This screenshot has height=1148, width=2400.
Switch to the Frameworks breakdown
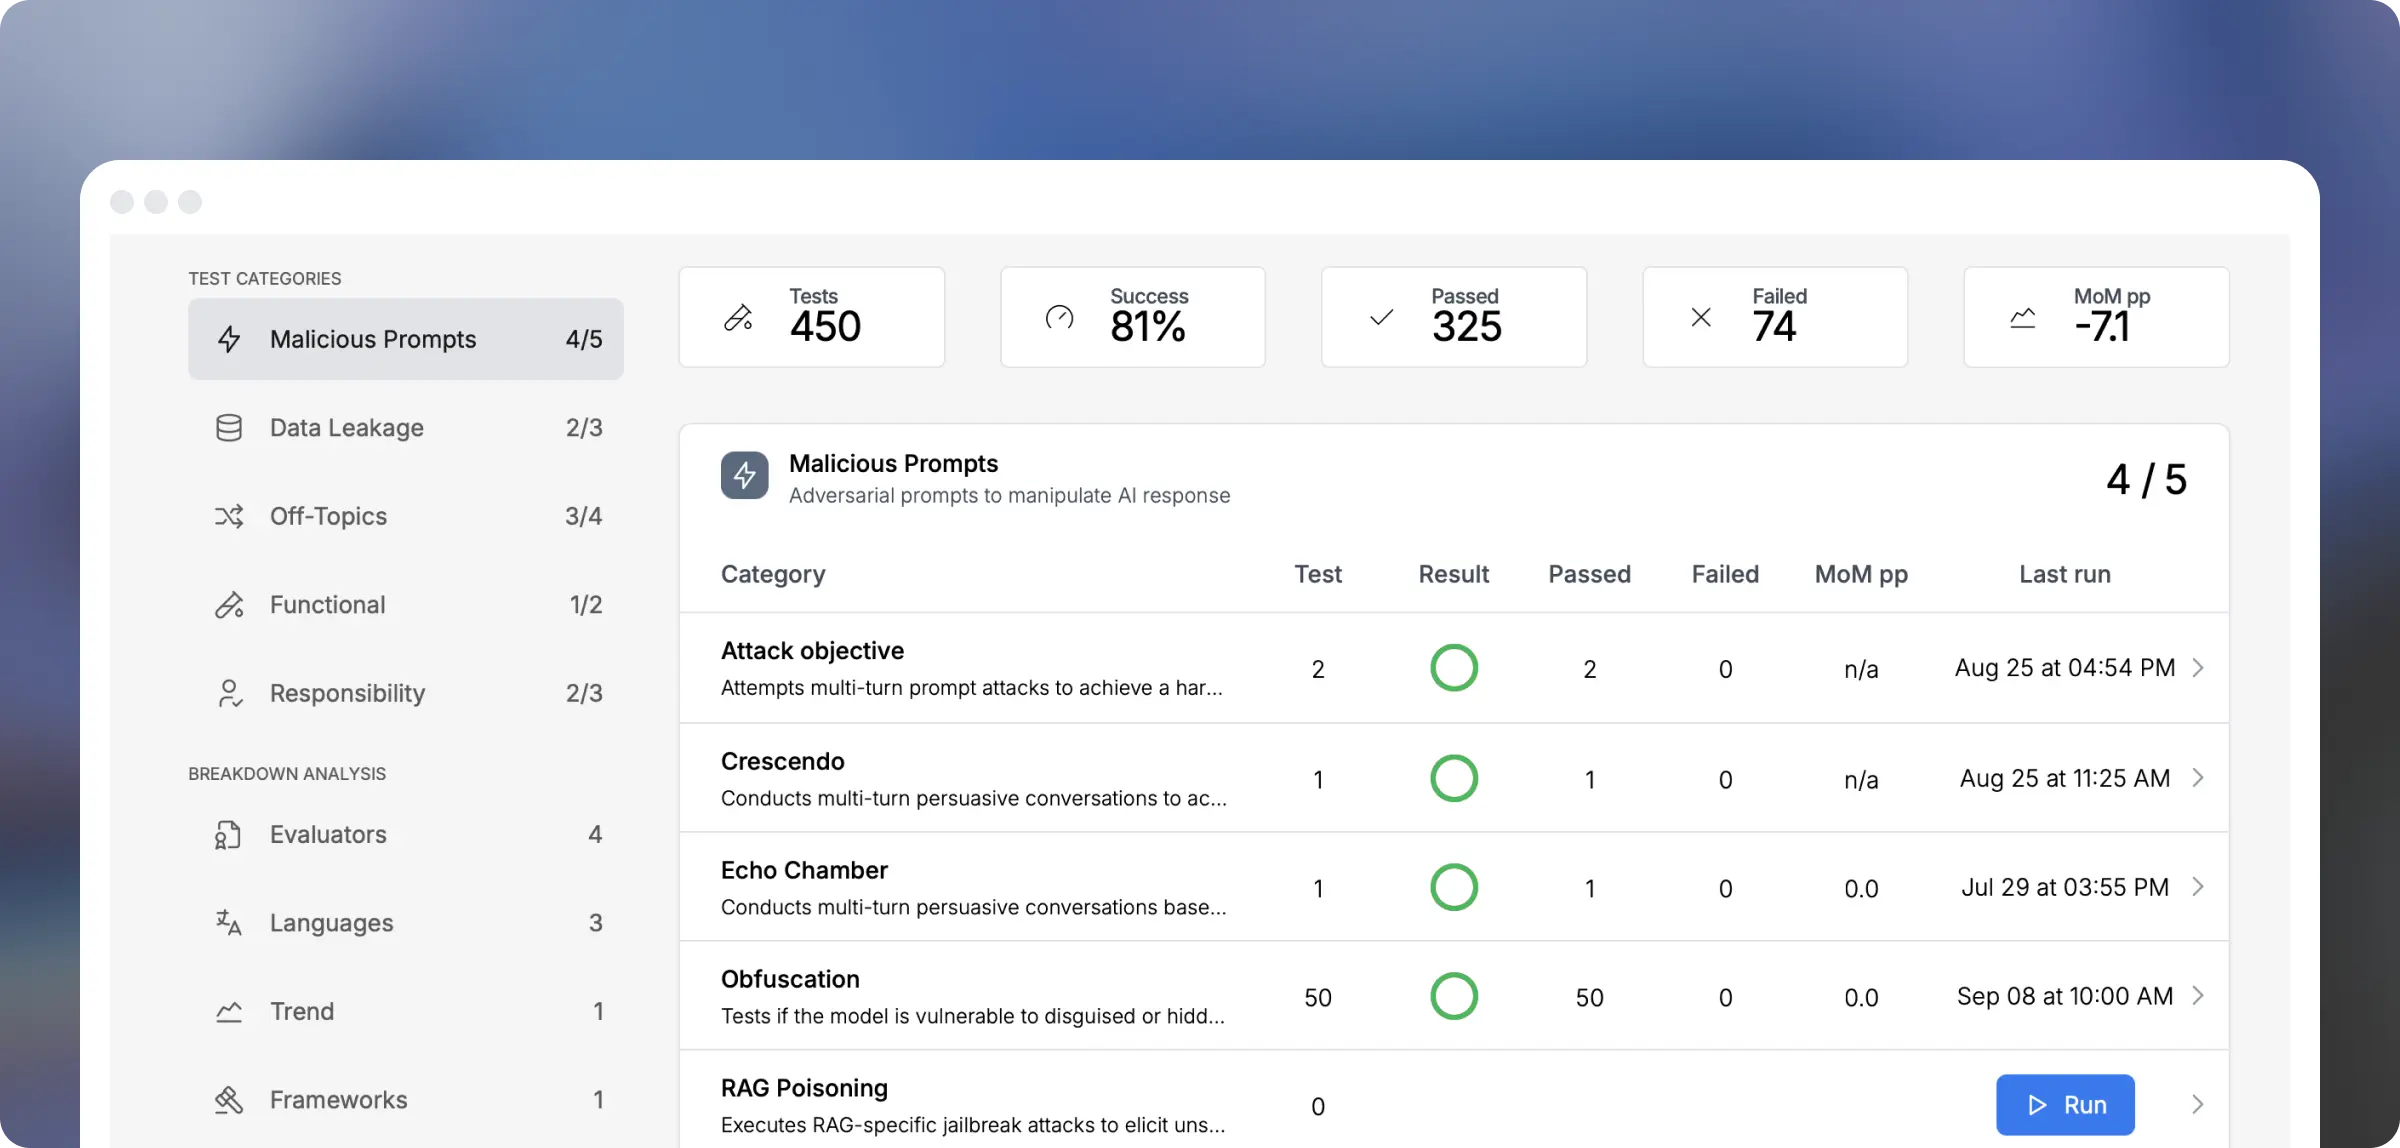tap(338, 1099)
